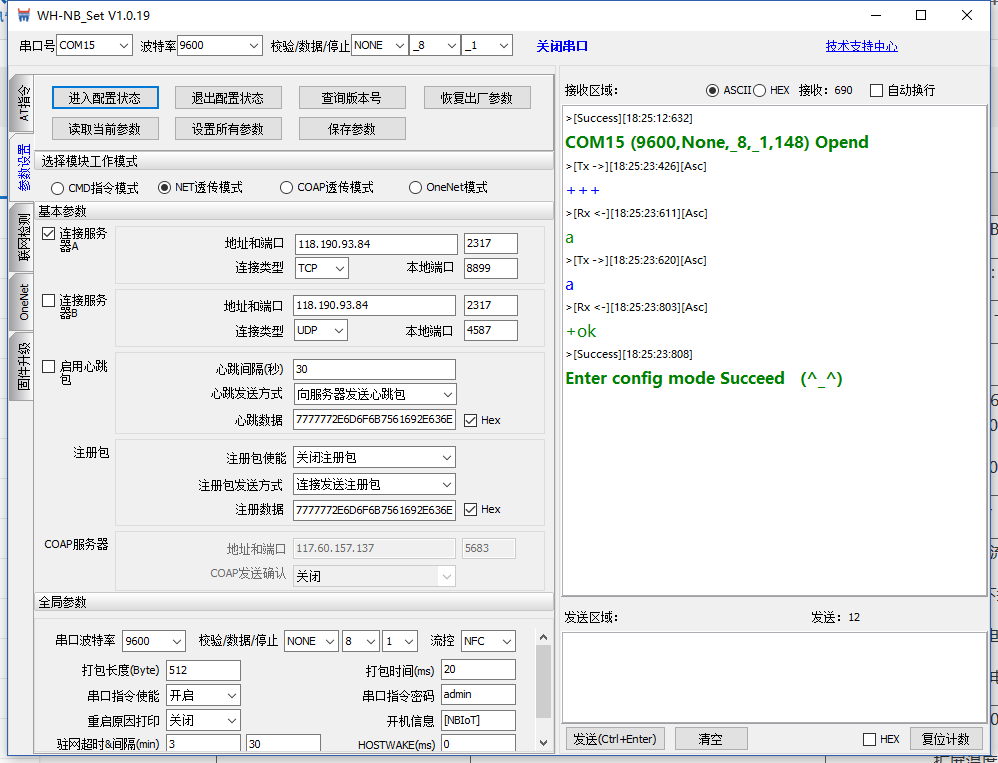Open 串口指令使能 dropdown
Image resolution: width=998 pixels, height=763 pixels.
point(204,696)
